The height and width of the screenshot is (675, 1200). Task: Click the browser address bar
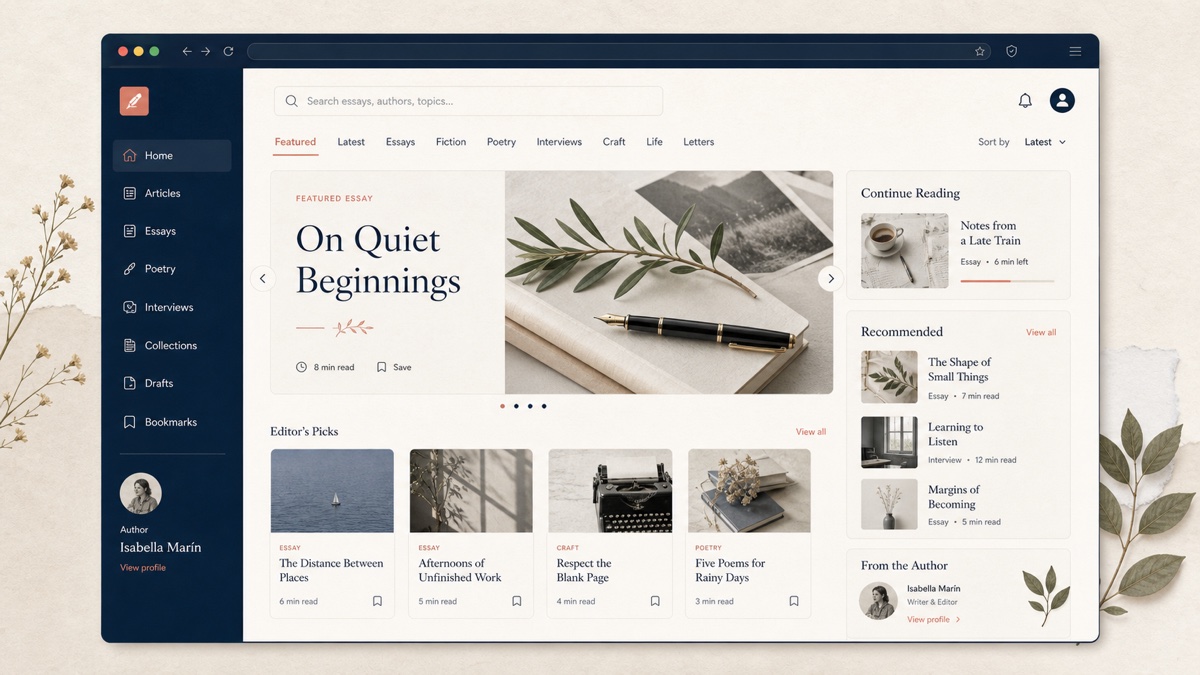(618, 51)
